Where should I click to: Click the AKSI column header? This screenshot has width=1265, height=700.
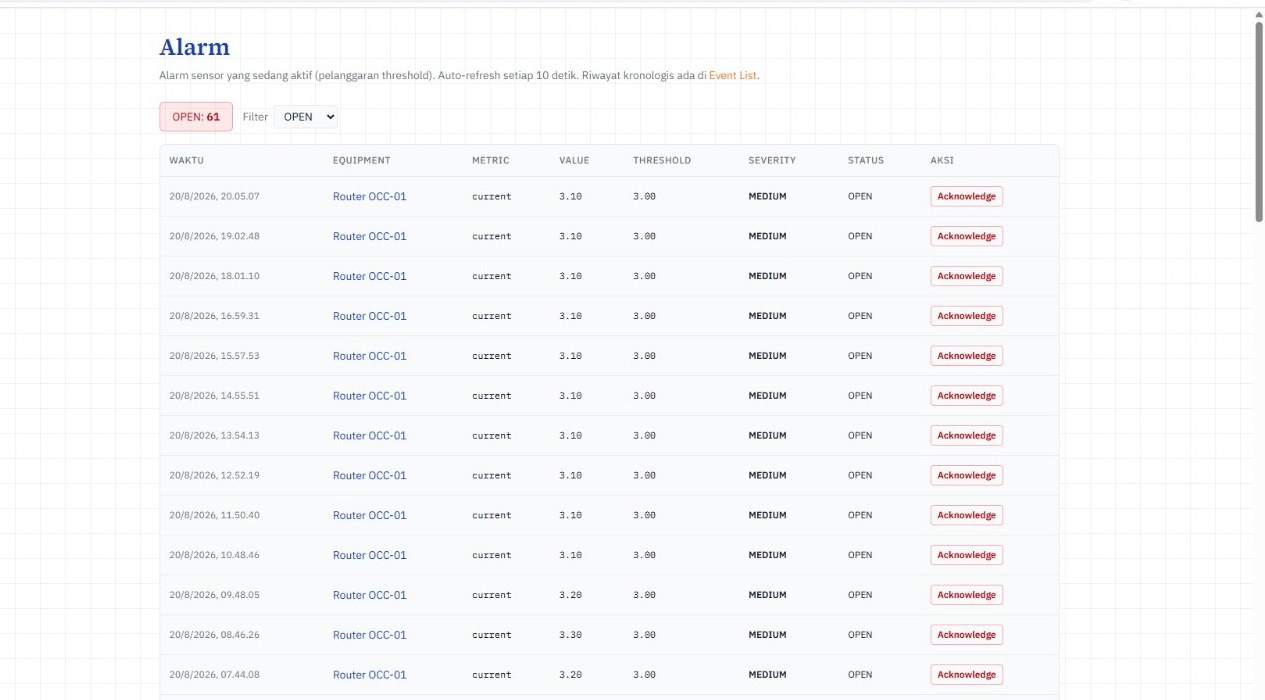pyautogui.click(x=942, y=160)
